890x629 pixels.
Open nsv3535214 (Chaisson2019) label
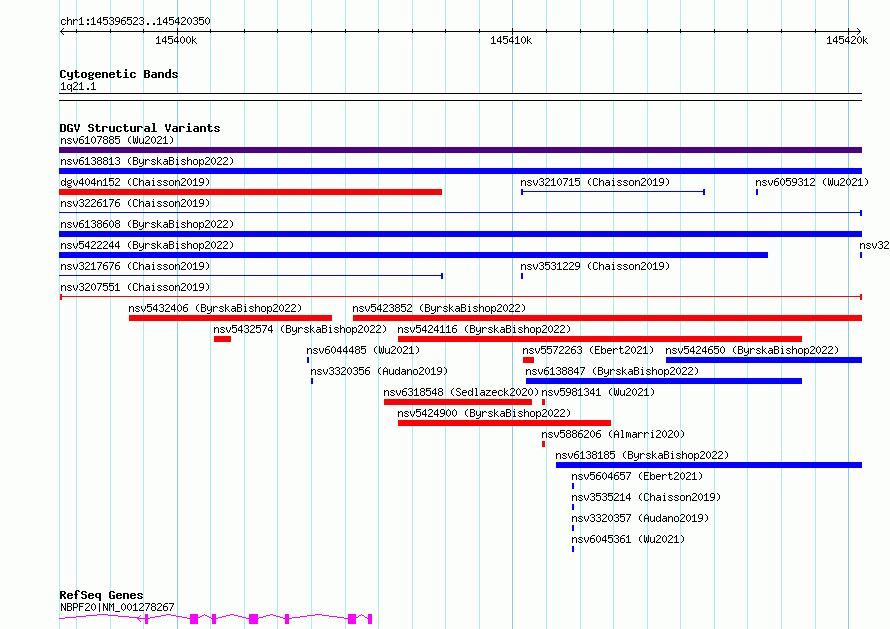point(646,497)
